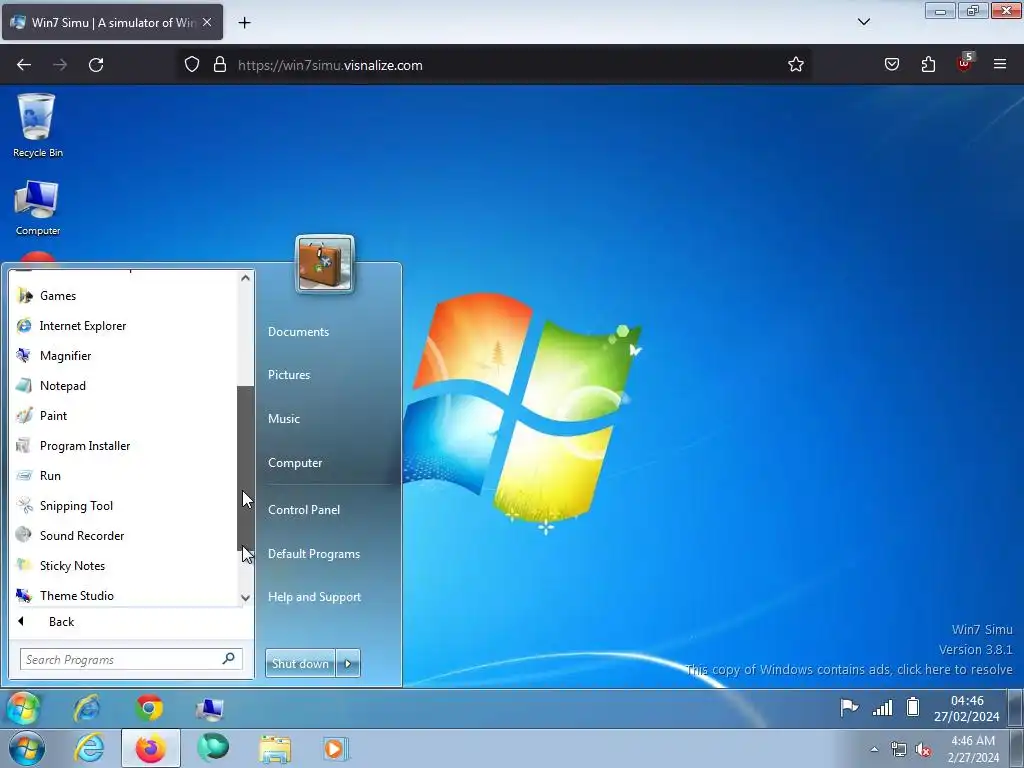Reload the Win7 Simu page
The height and width of the screenshot is (768, 1024).
click(96, 65)
